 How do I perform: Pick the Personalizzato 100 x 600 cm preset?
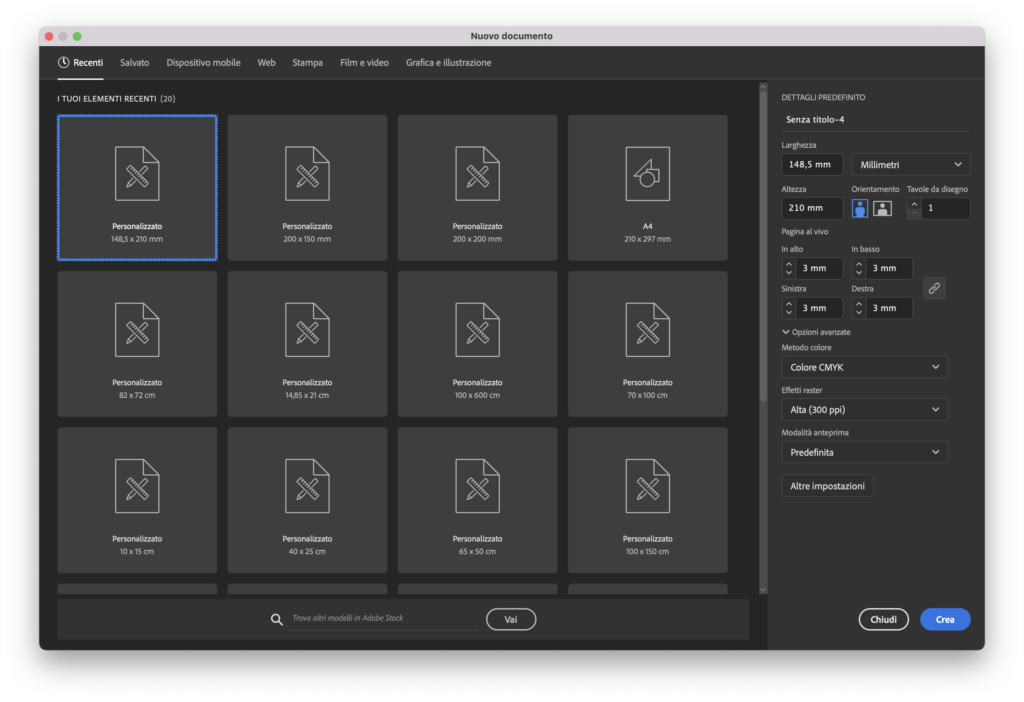(477, 343)
